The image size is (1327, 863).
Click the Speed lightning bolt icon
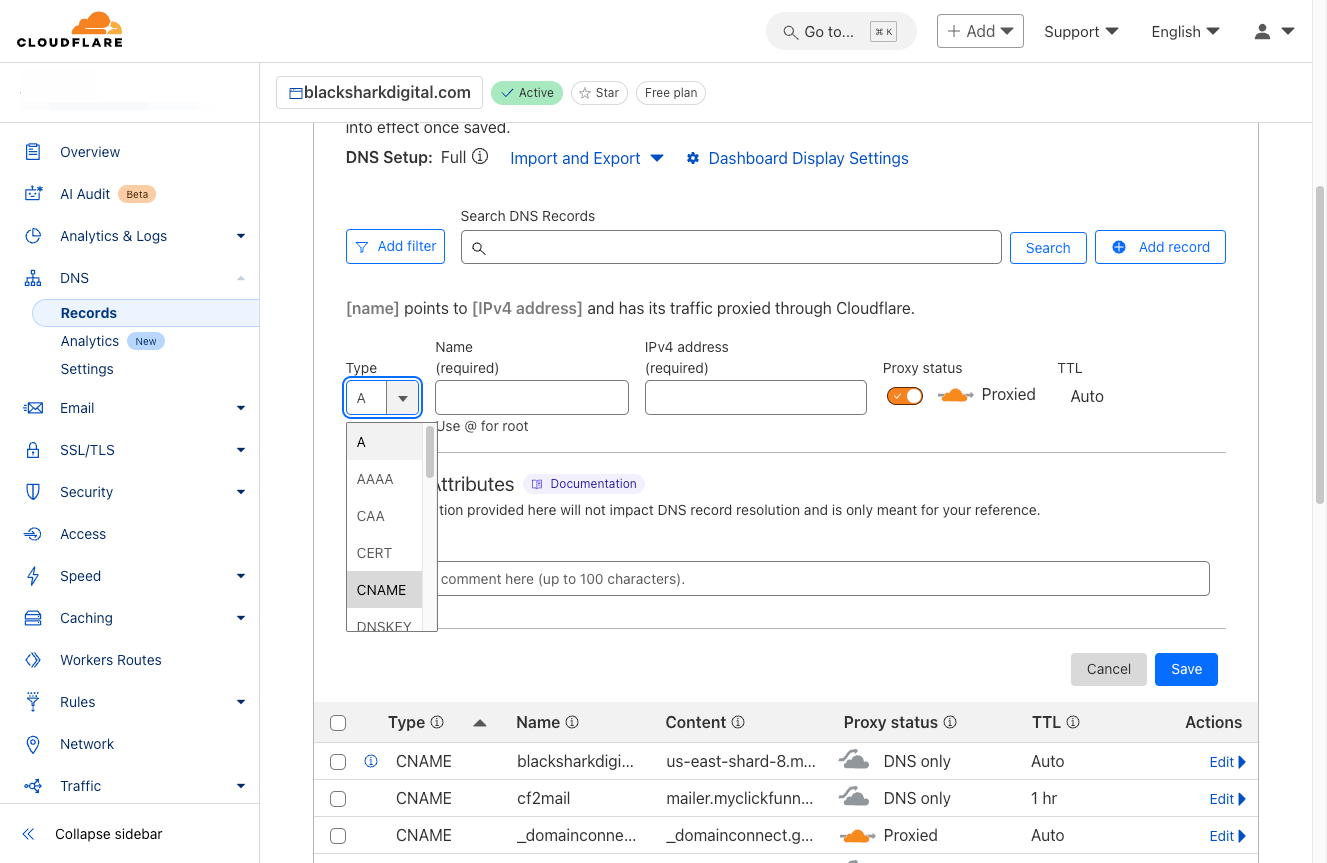click(33, 576)
